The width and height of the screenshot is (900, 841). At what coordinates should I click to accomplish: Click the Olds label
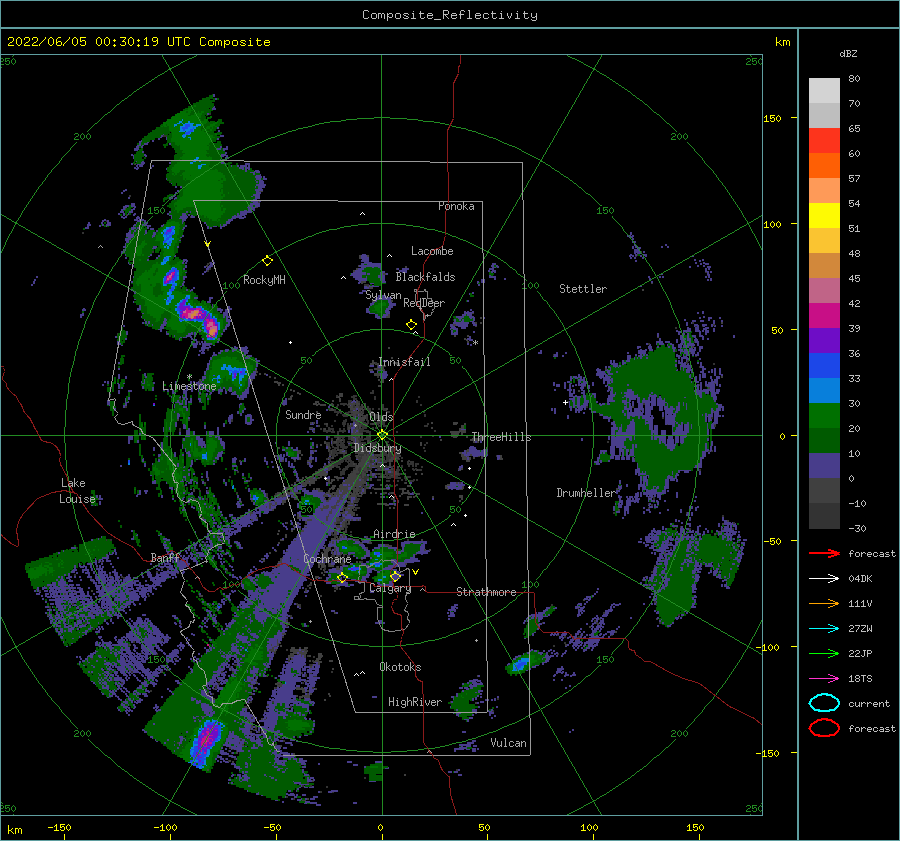click(381, 417)
